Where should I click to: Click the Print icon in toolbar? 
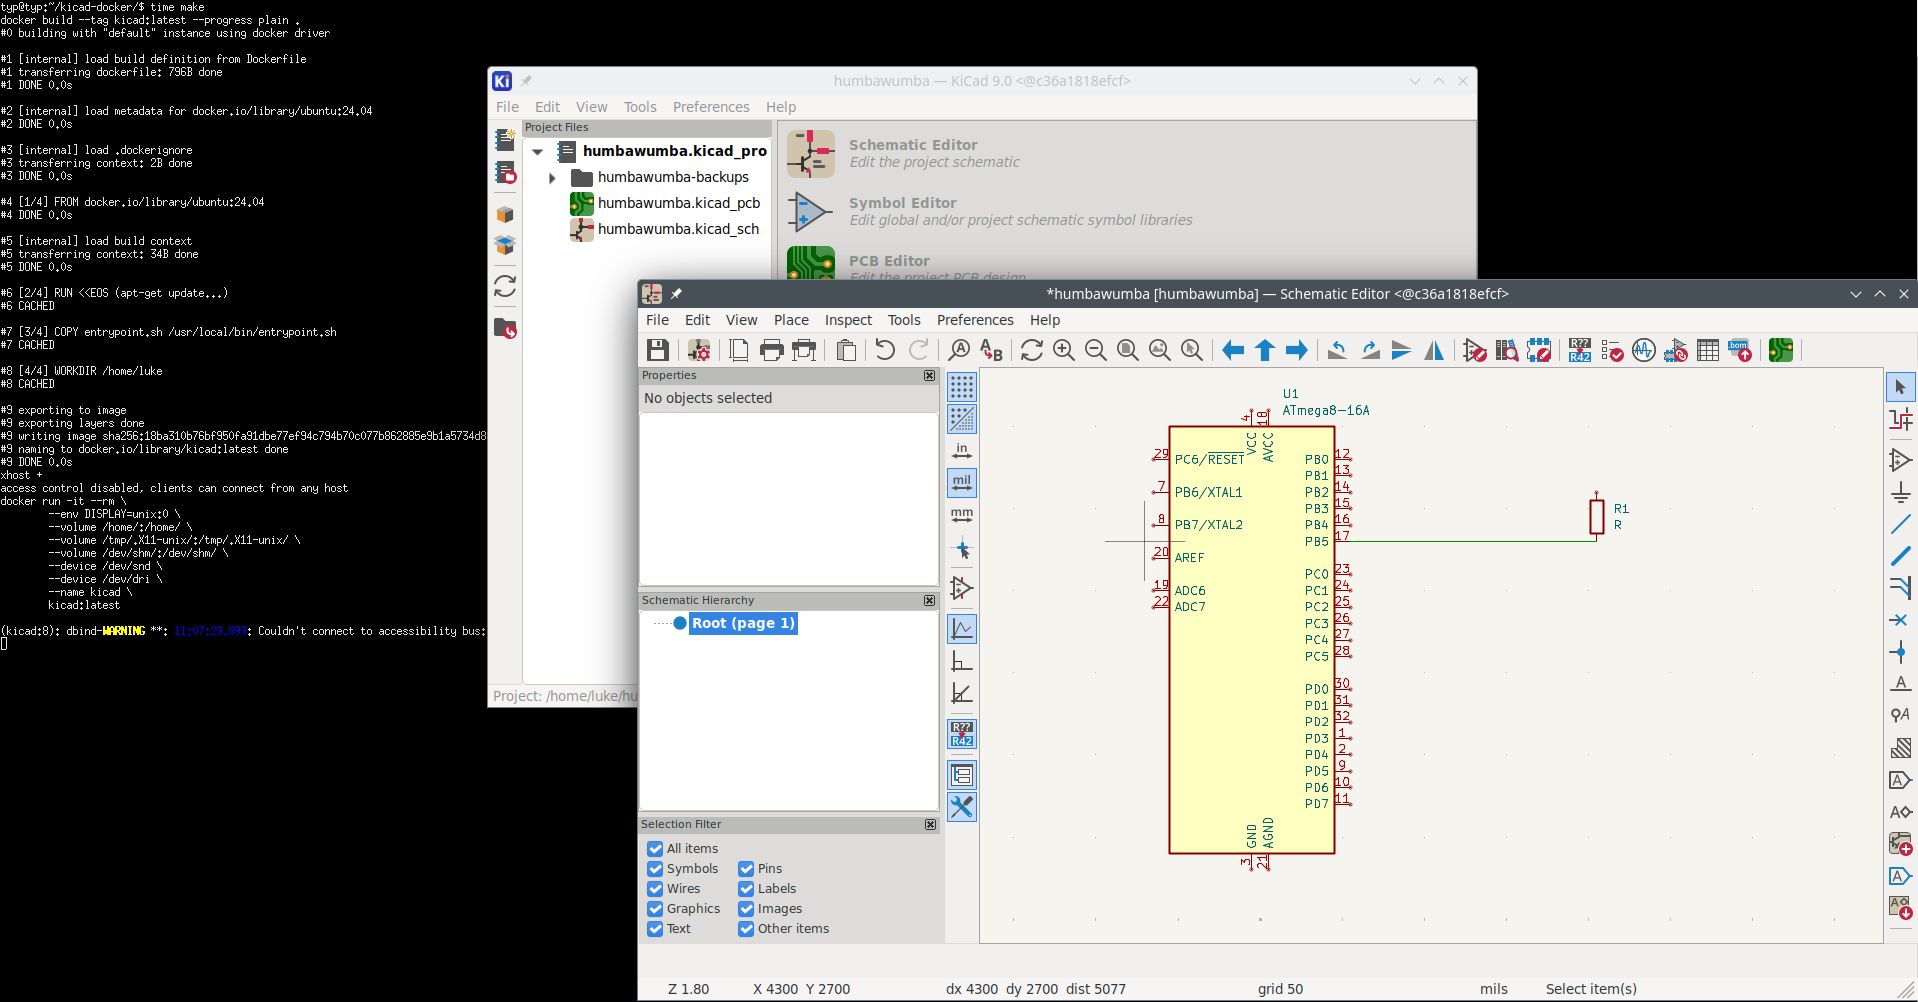[771, 350]
